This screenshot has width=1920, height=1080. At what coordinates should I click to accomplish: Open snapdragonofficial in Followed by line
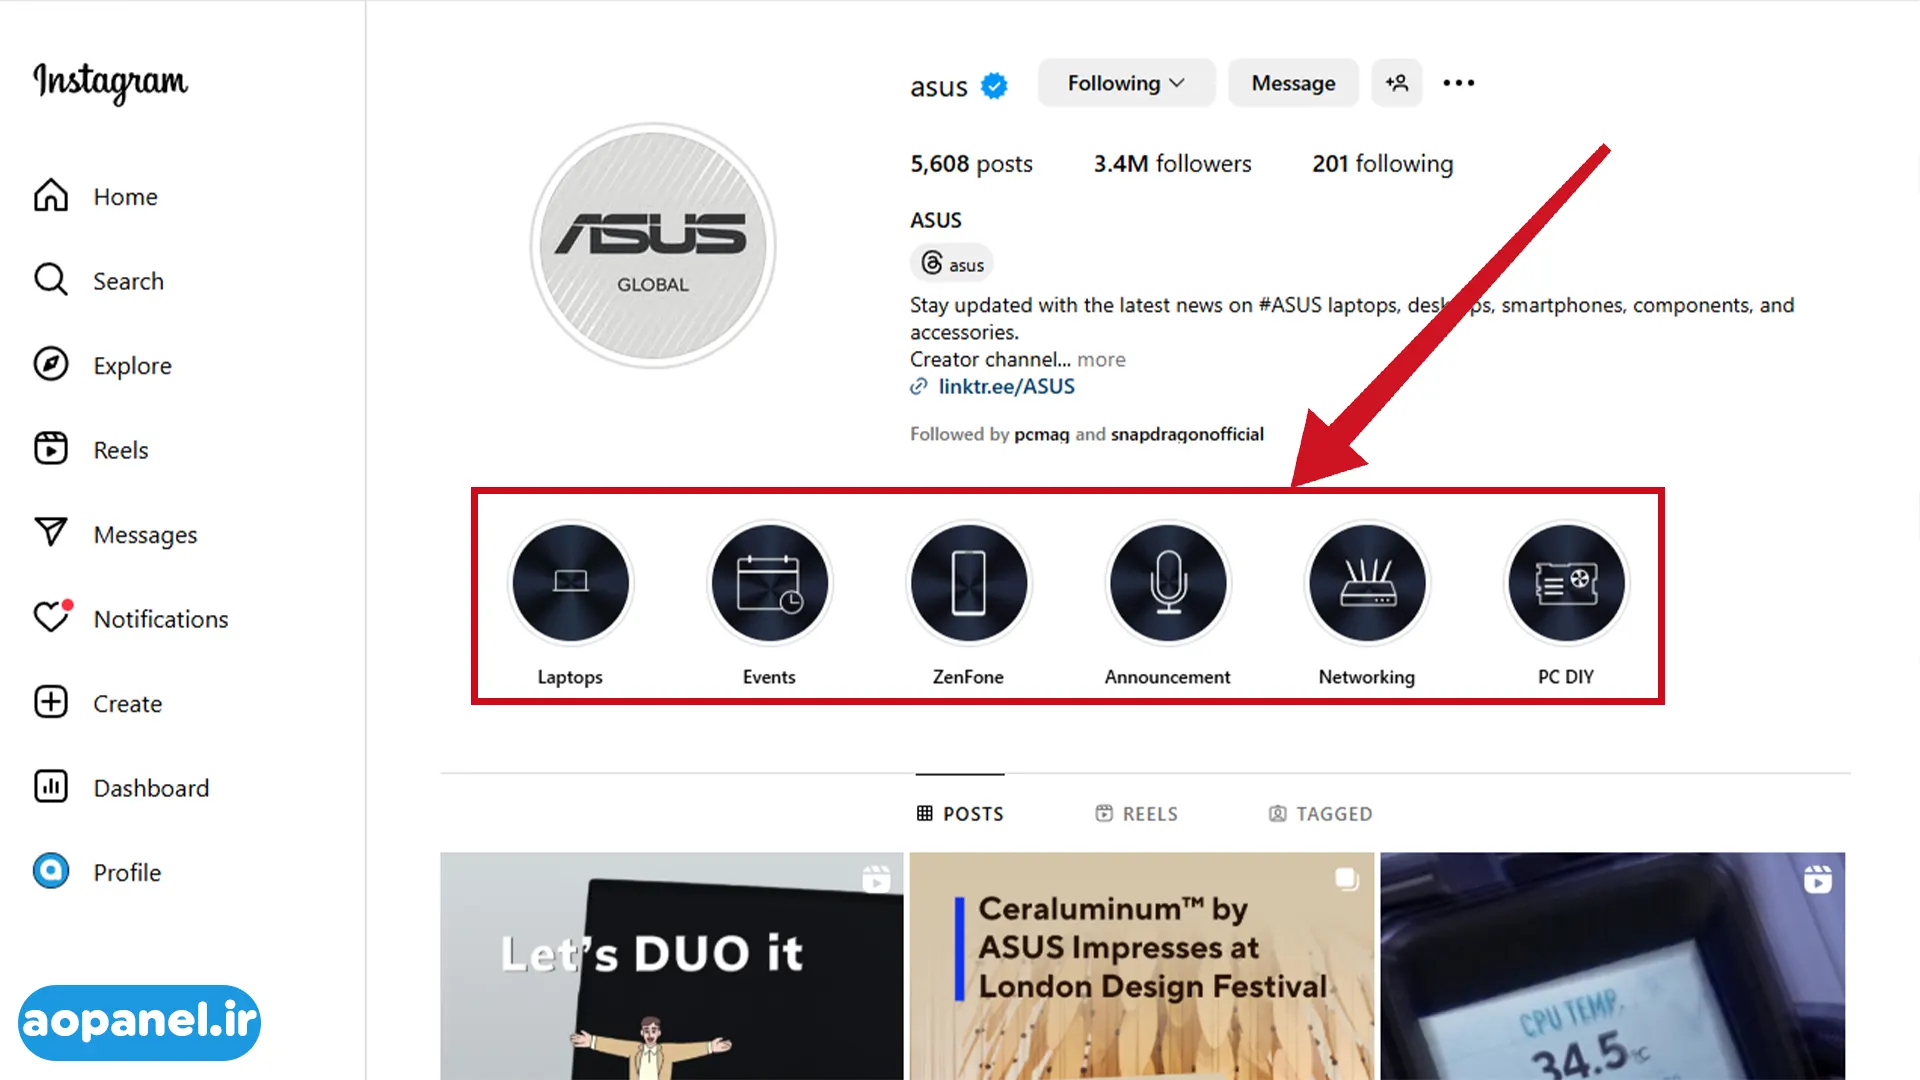coord(1187,434)
